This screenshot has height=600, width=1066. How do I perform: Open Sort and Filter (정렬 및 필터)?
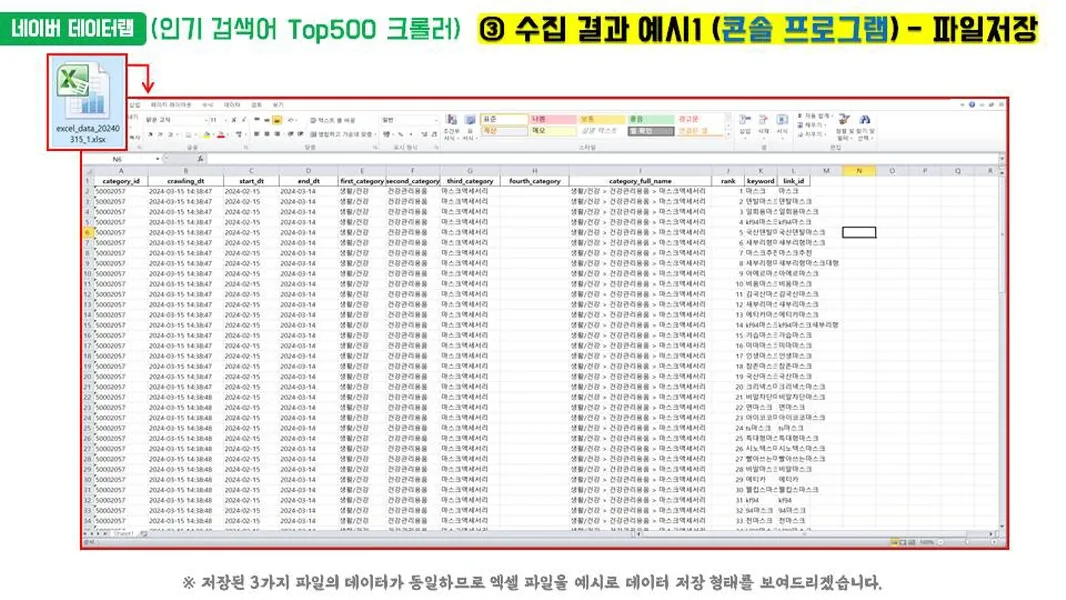844,127
